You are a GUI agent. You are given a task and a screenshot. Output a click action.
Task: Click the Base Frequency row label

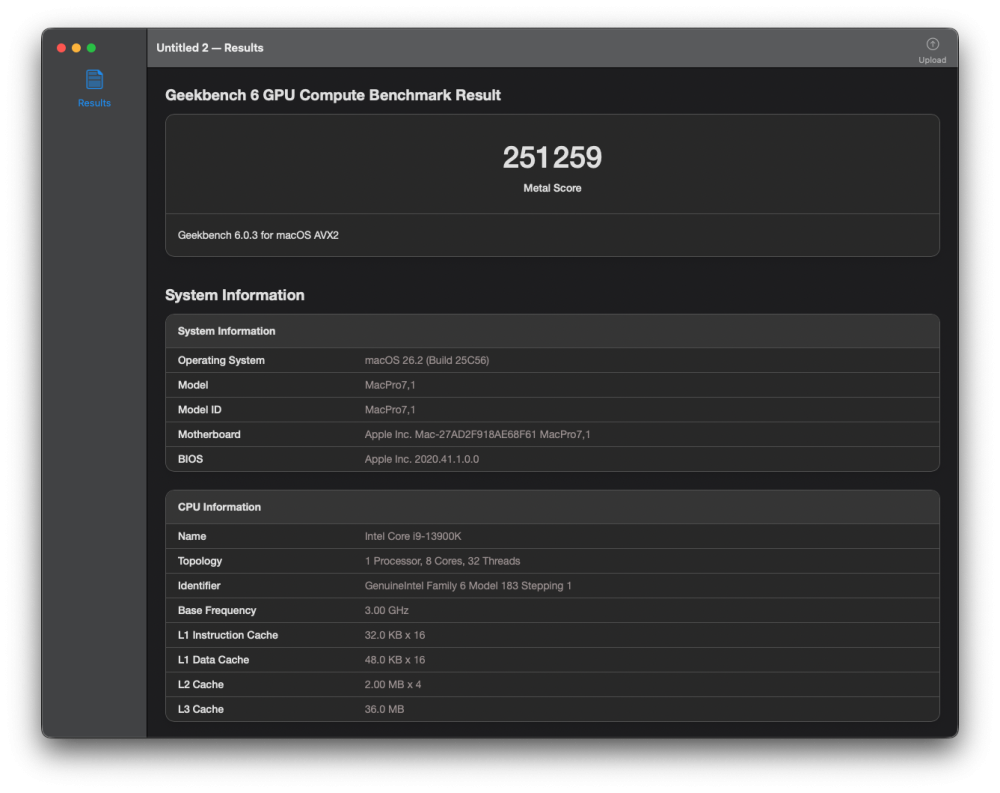pos(217,611)
